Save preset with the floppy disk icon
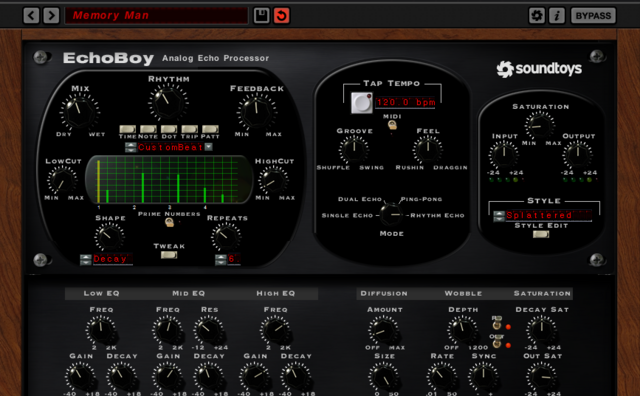640x396 pixels. 261,16
